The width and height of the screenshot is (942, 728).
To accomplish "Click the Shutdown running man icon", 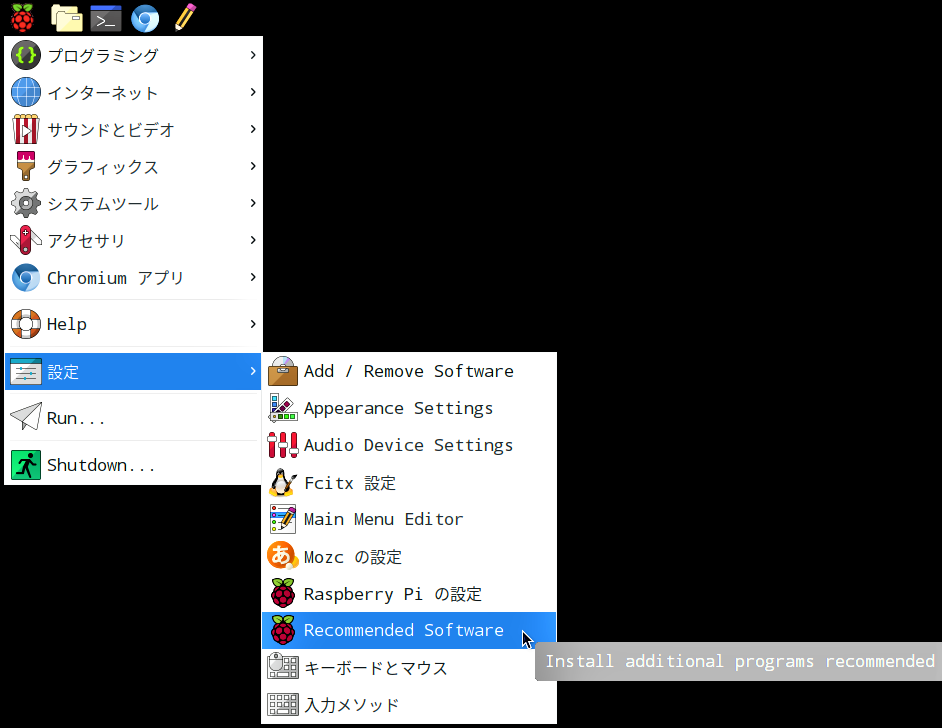I will click(x=26, y=465).
